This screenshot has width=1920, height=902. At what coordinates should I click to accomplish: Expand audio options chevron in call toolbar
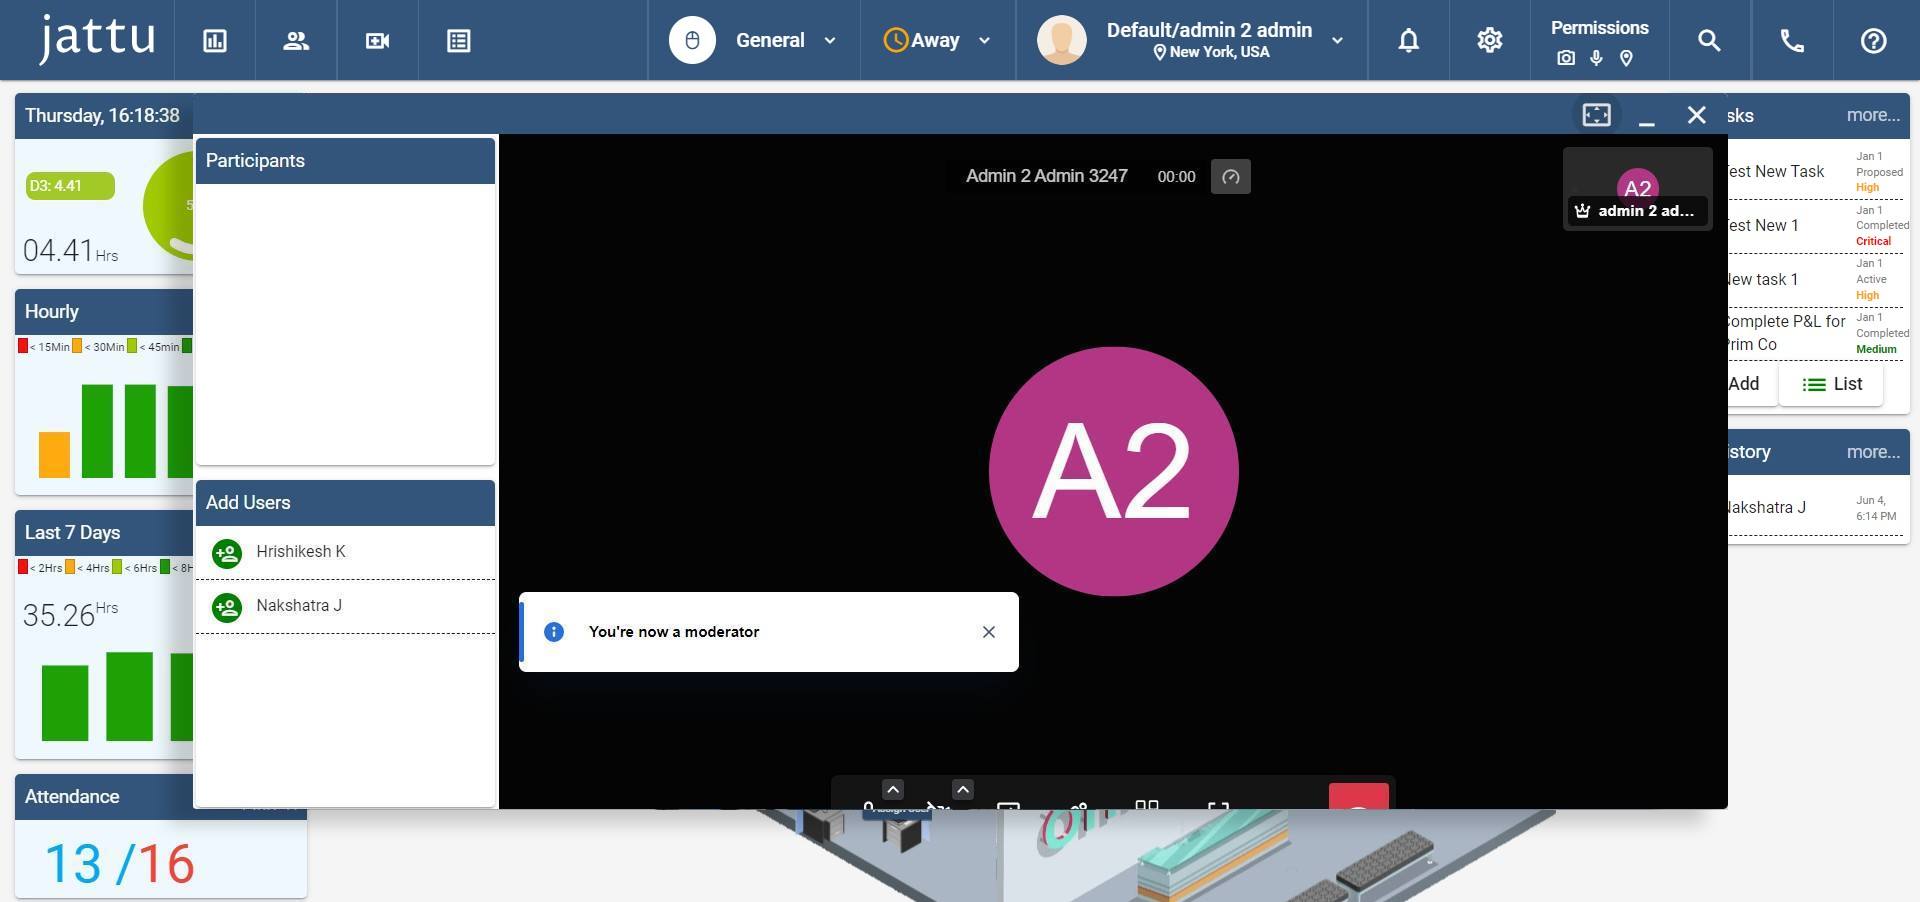[x=893, y=789]
